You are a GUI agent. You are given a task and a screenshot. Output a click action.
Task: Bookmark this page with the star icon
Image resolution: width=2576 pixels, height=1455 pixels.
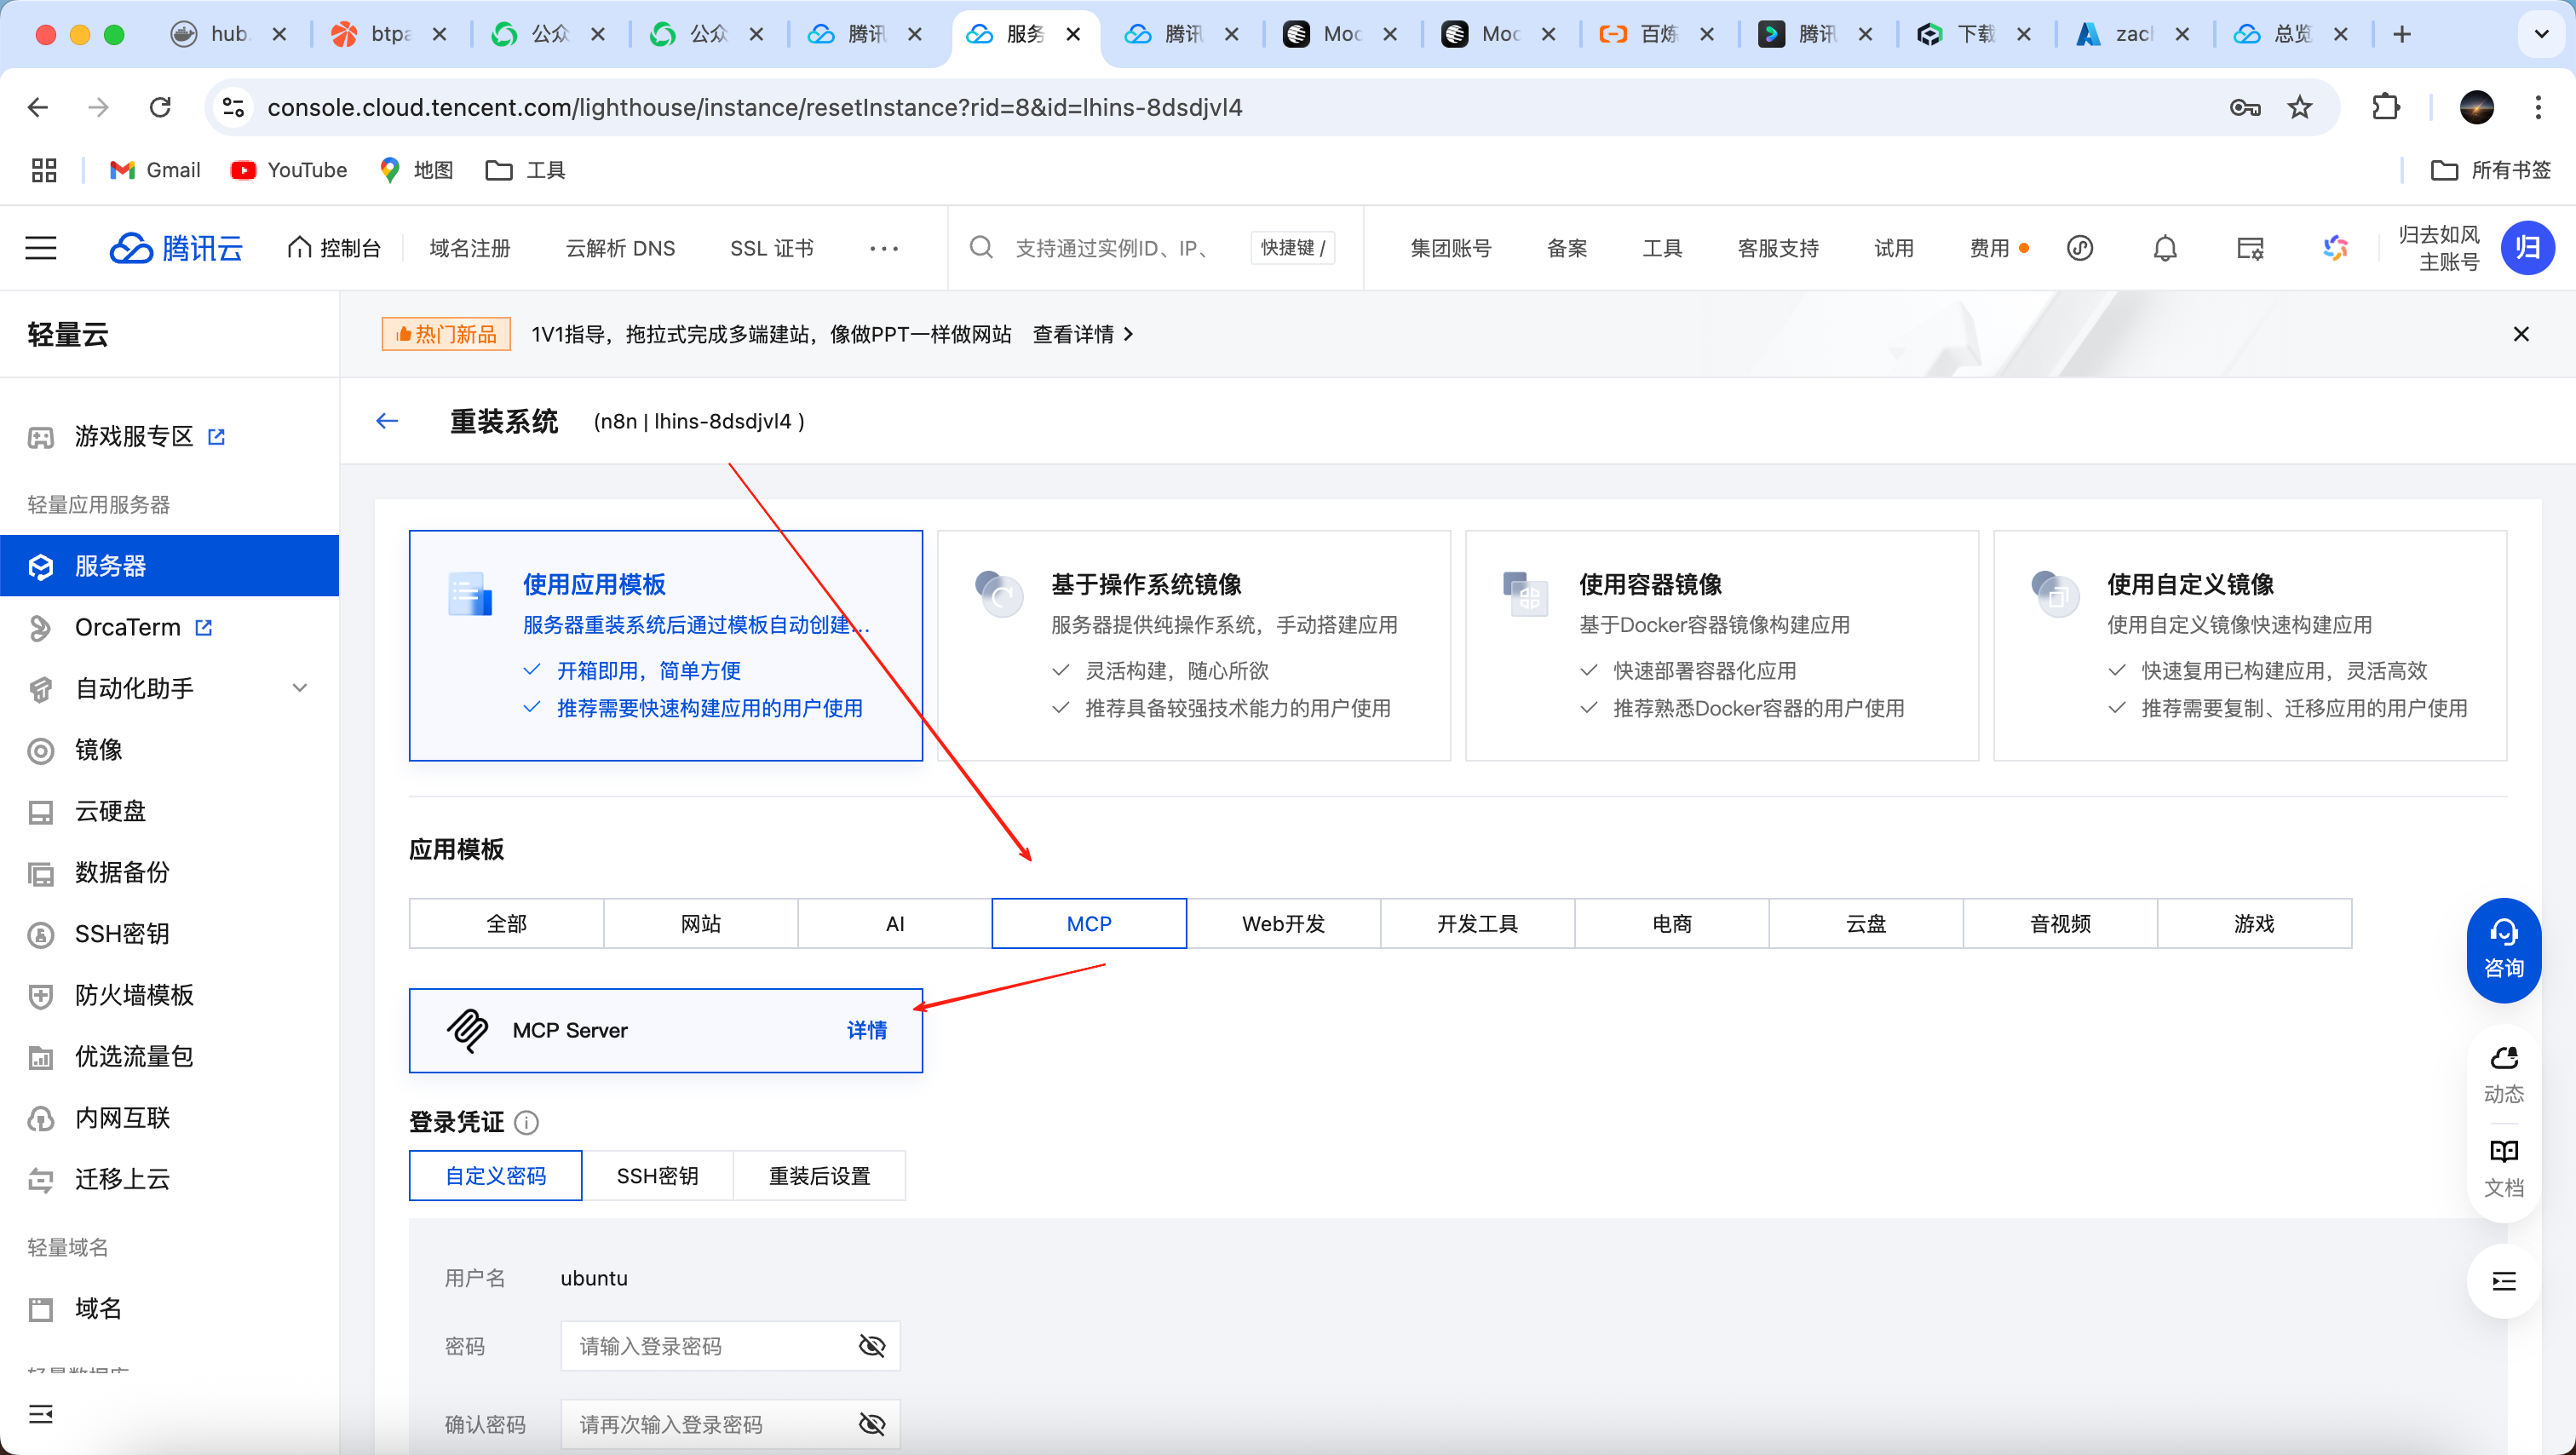coord(2300,107)
